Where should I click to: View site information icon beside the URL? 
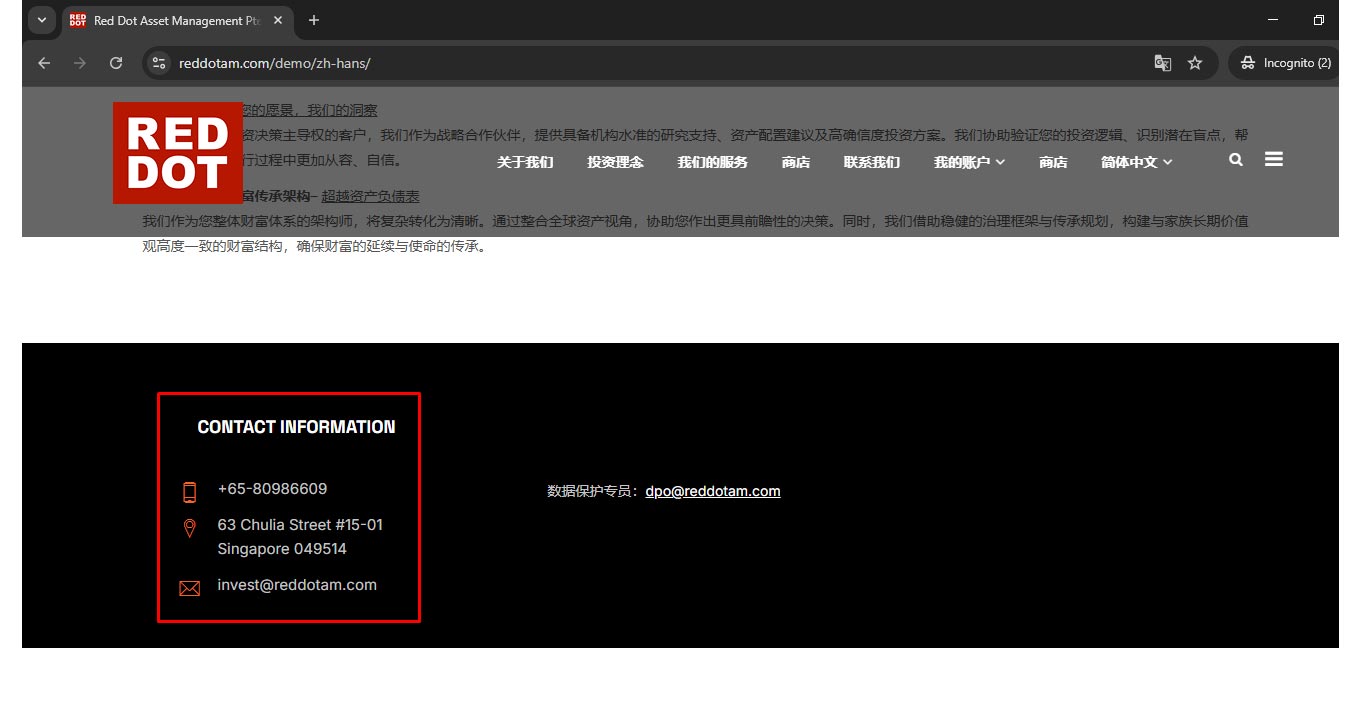click(158, 63)
